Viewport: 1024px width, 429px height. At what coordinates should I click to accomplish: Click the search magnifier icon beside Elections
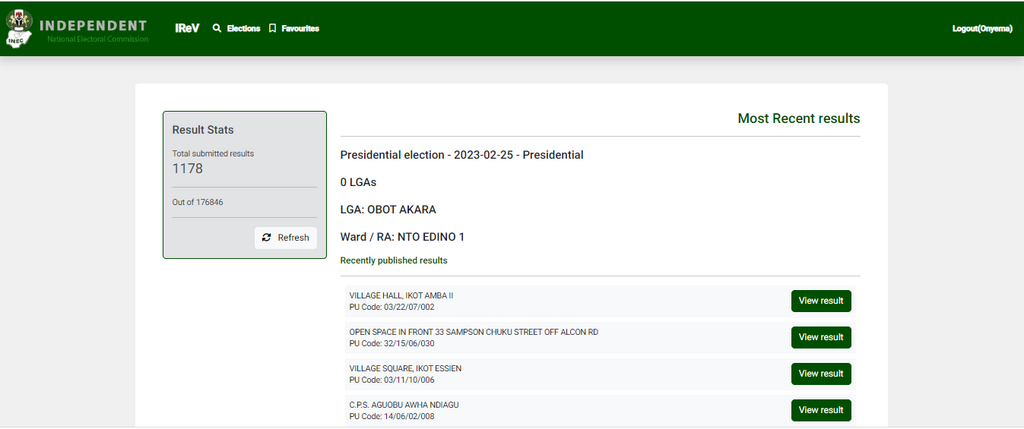(x=217, y=29)
